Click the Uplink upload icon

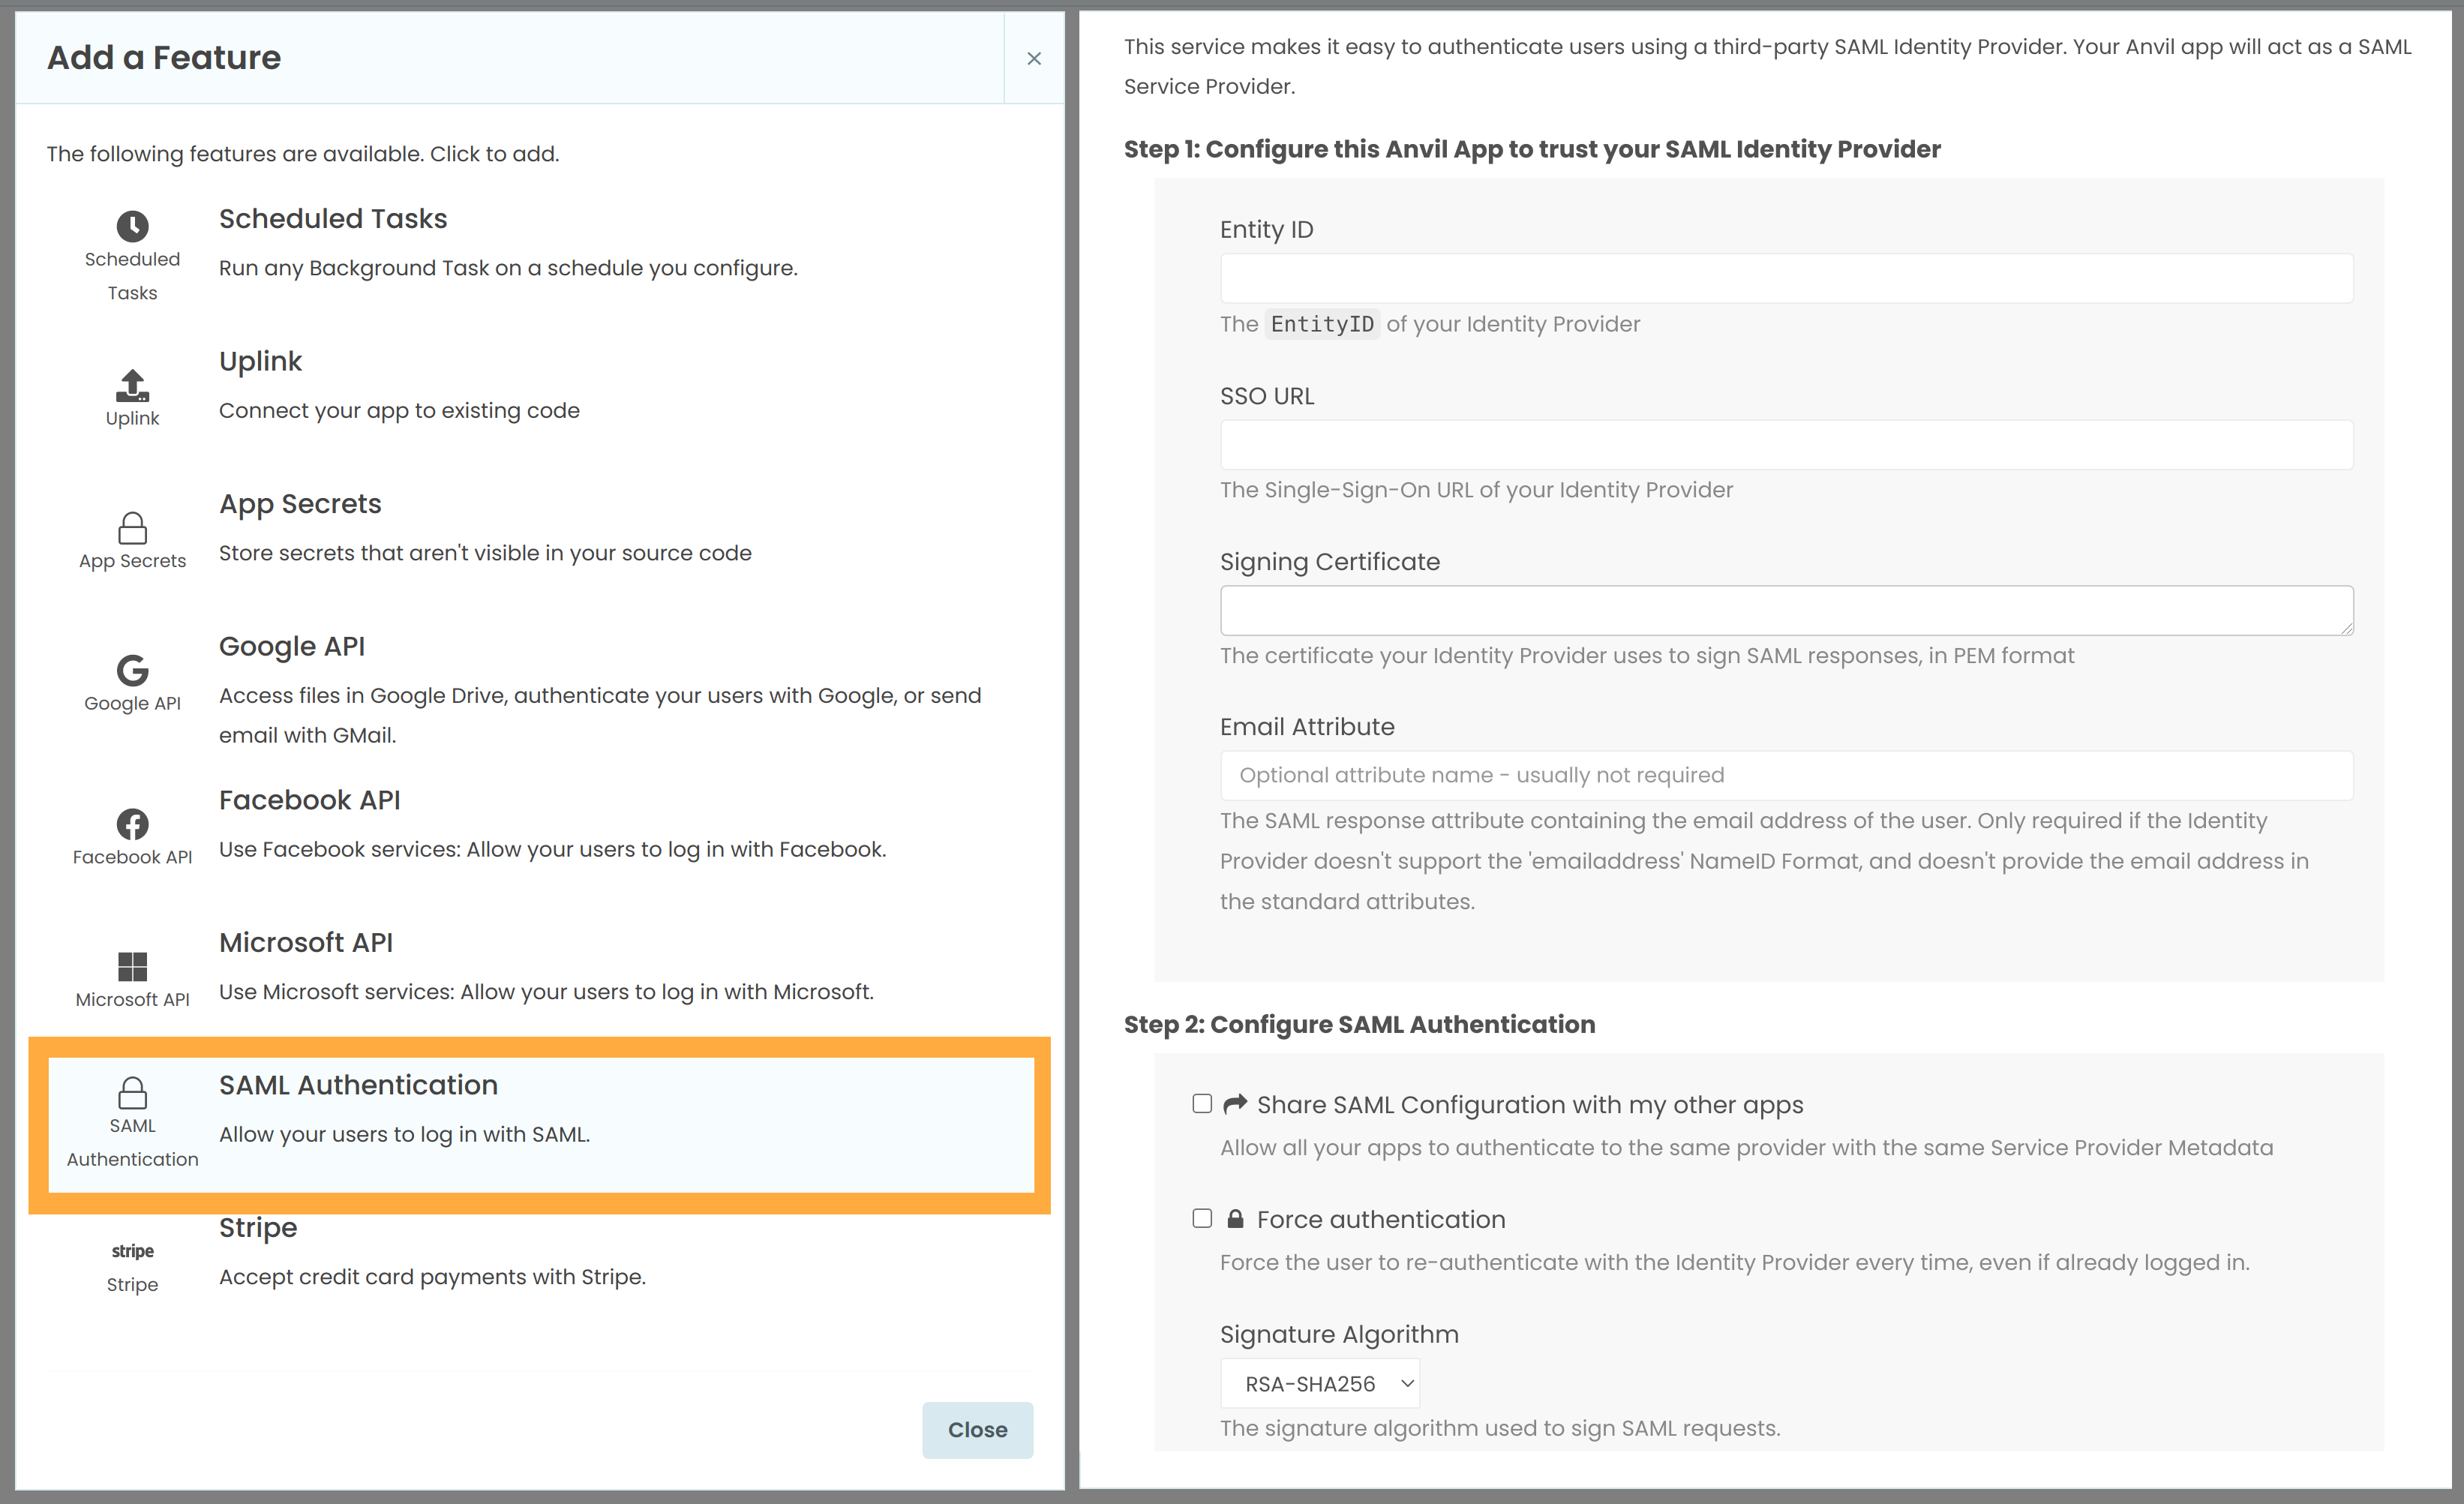tap(131, 384)
